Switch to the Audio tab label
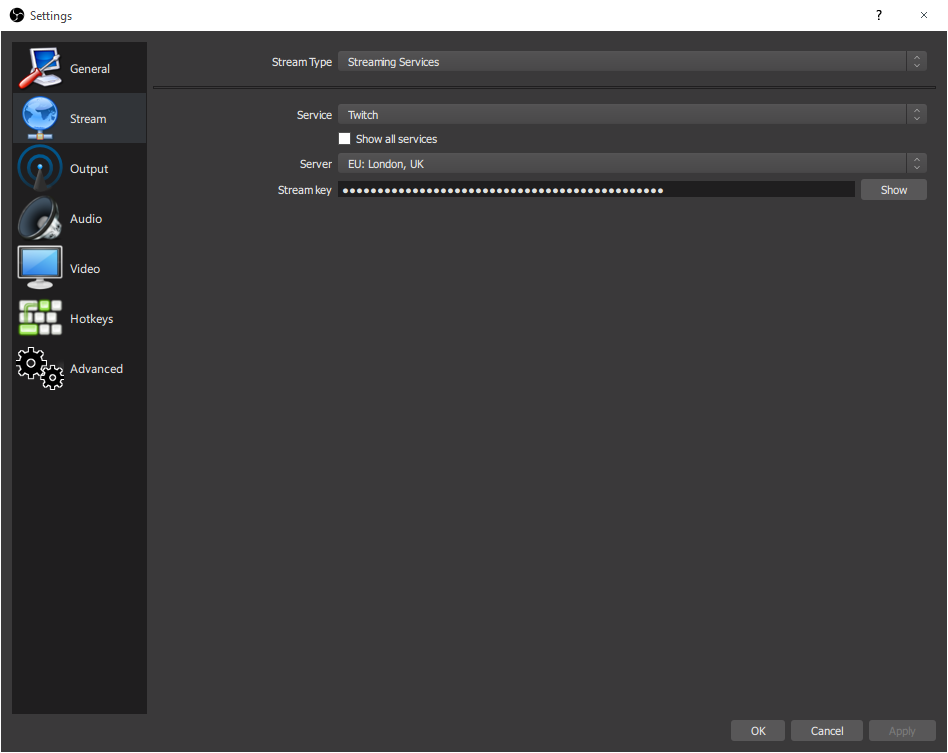 click(x=86, y=219)
